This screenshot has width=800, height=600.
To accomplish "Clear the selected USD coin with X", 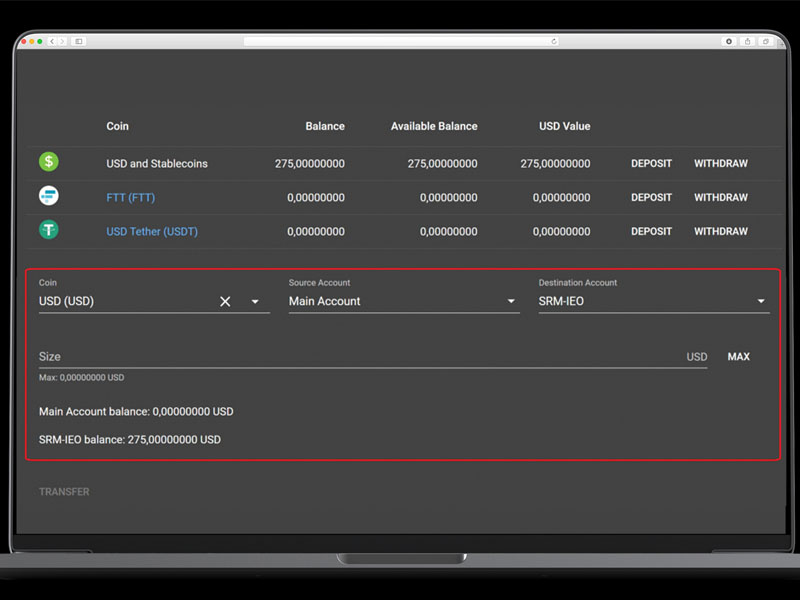I will [x=225, y=302].
